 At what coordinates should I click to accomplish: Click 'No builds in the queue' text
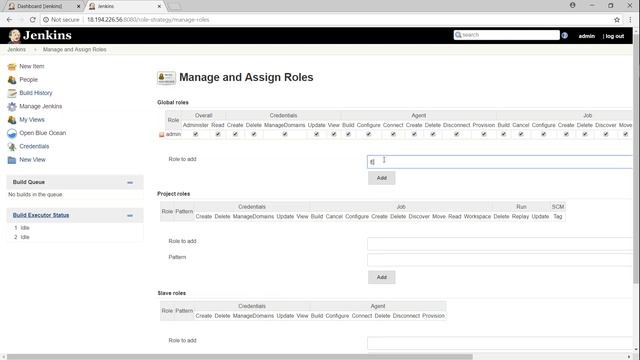coord(35,195)
